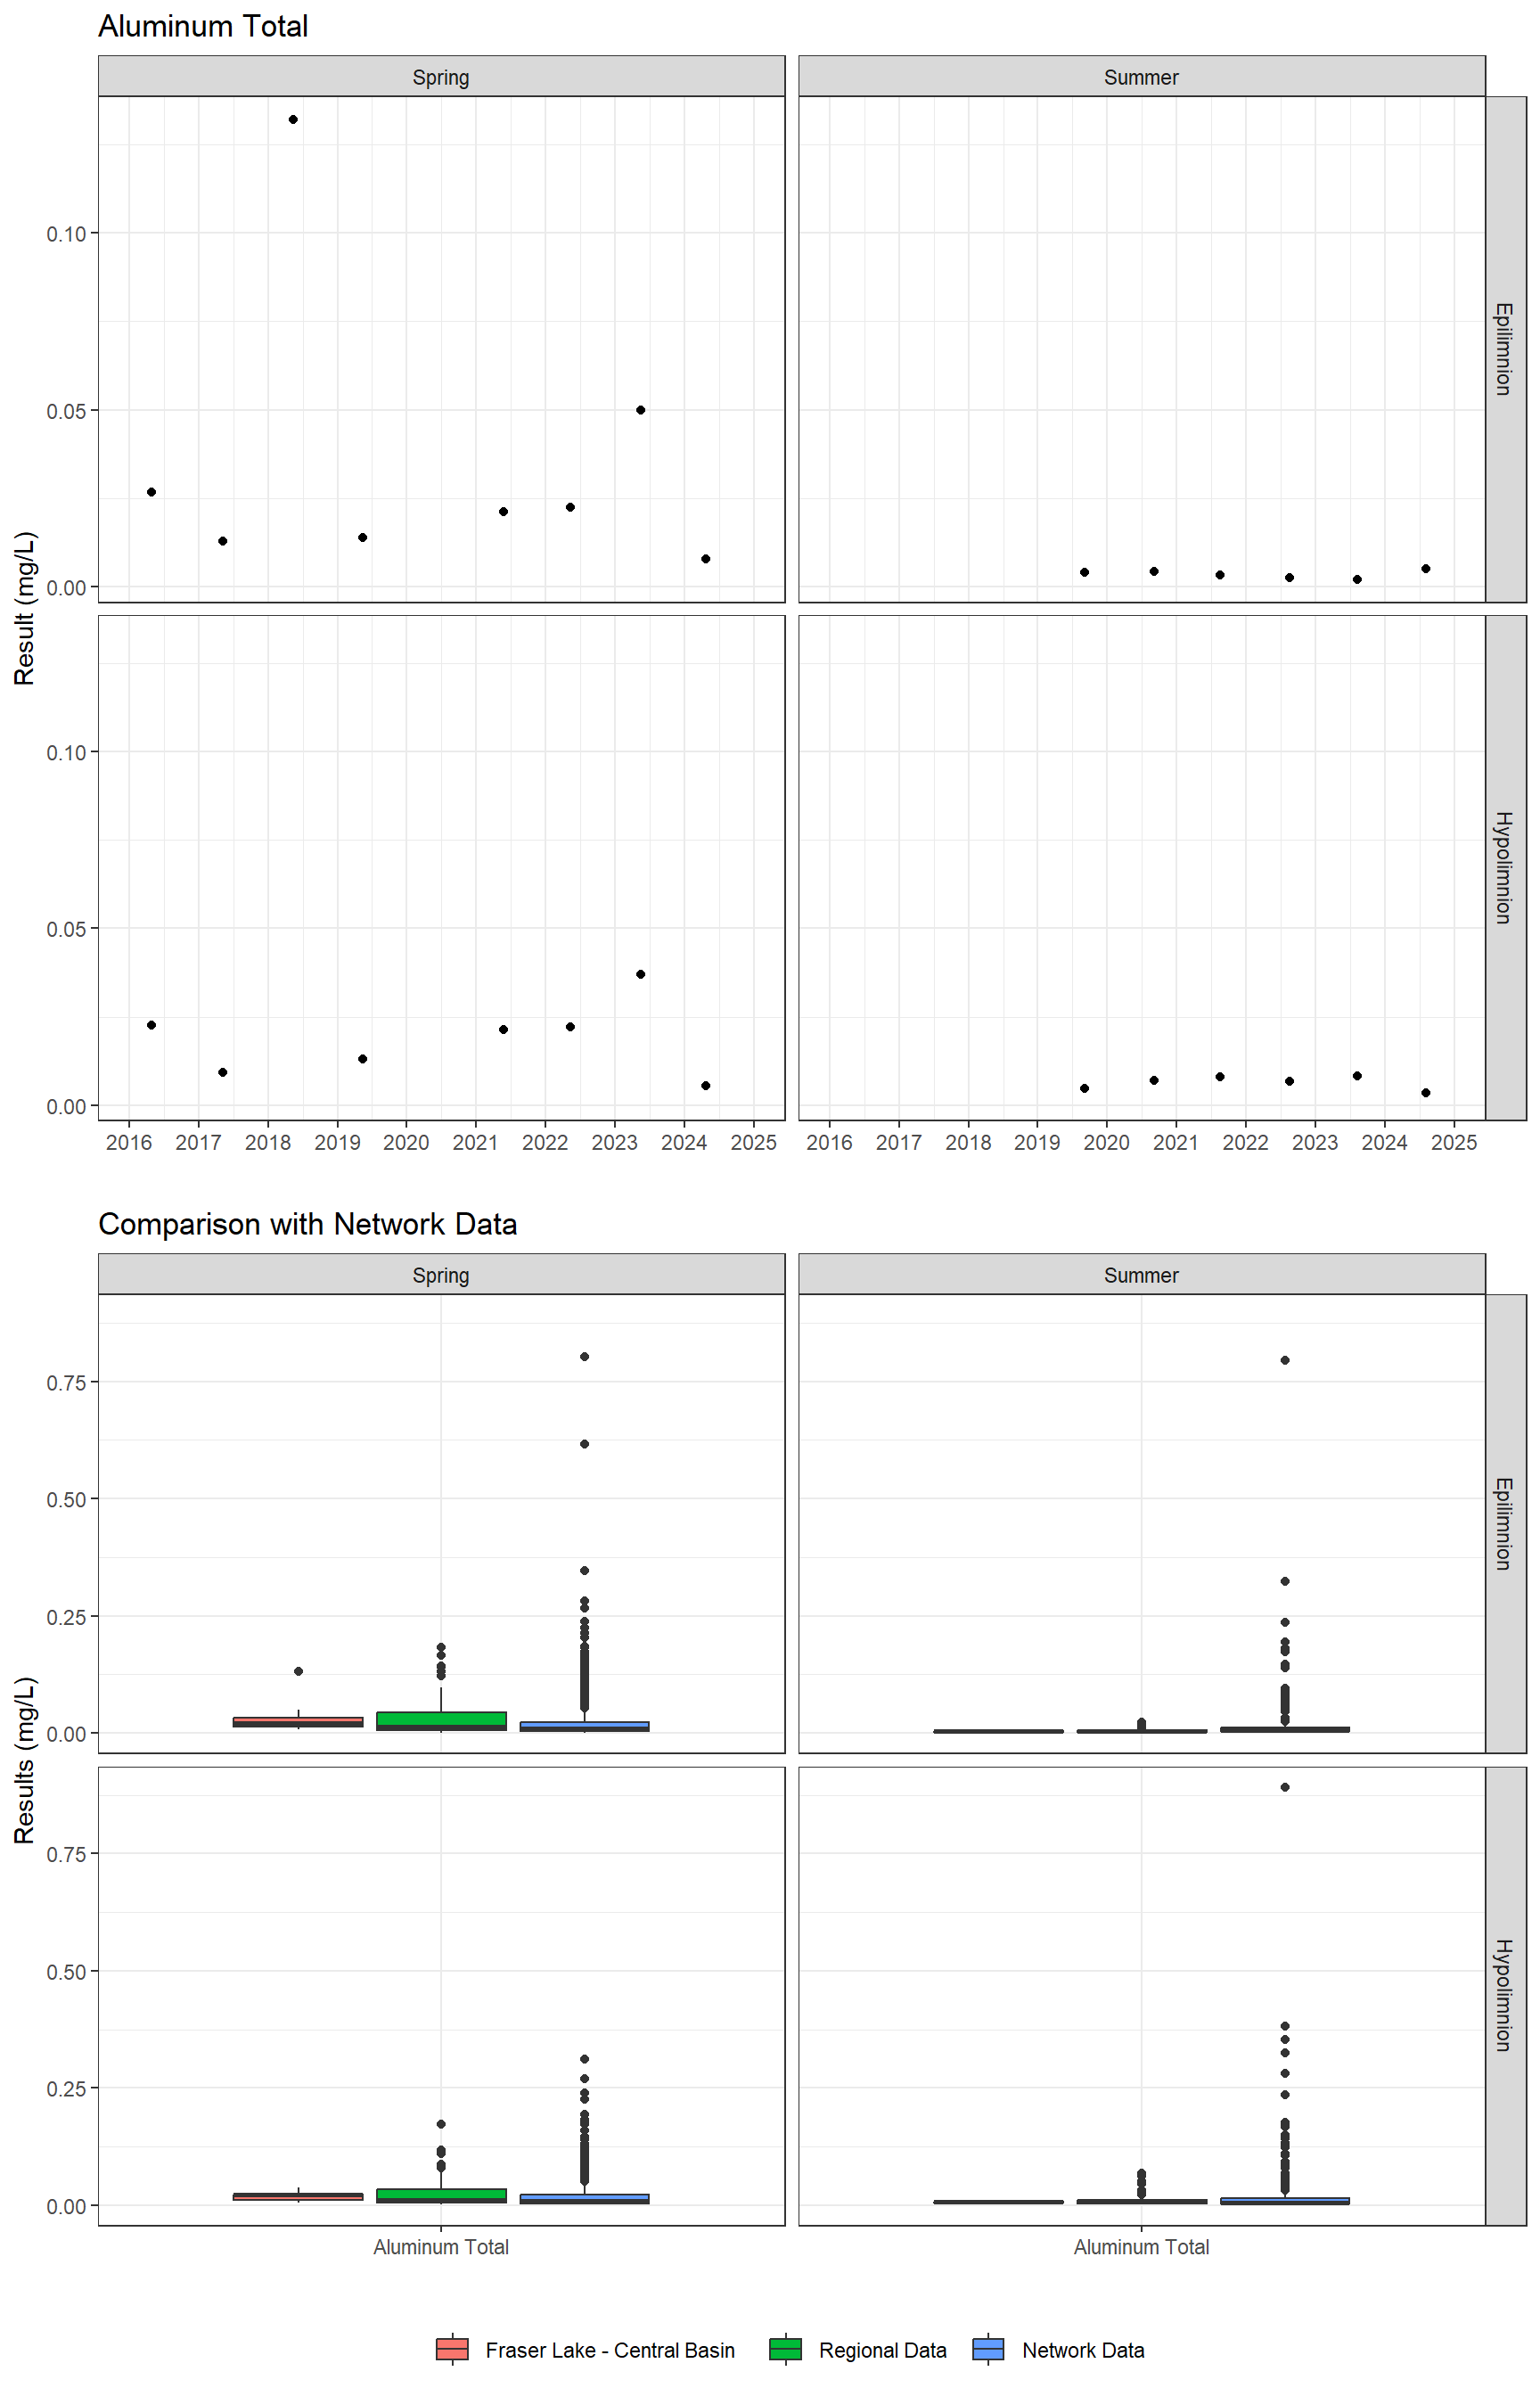Click the Summer strip header of the scatter chart
1540x2396 pixels.
[x=1141, y=77]
